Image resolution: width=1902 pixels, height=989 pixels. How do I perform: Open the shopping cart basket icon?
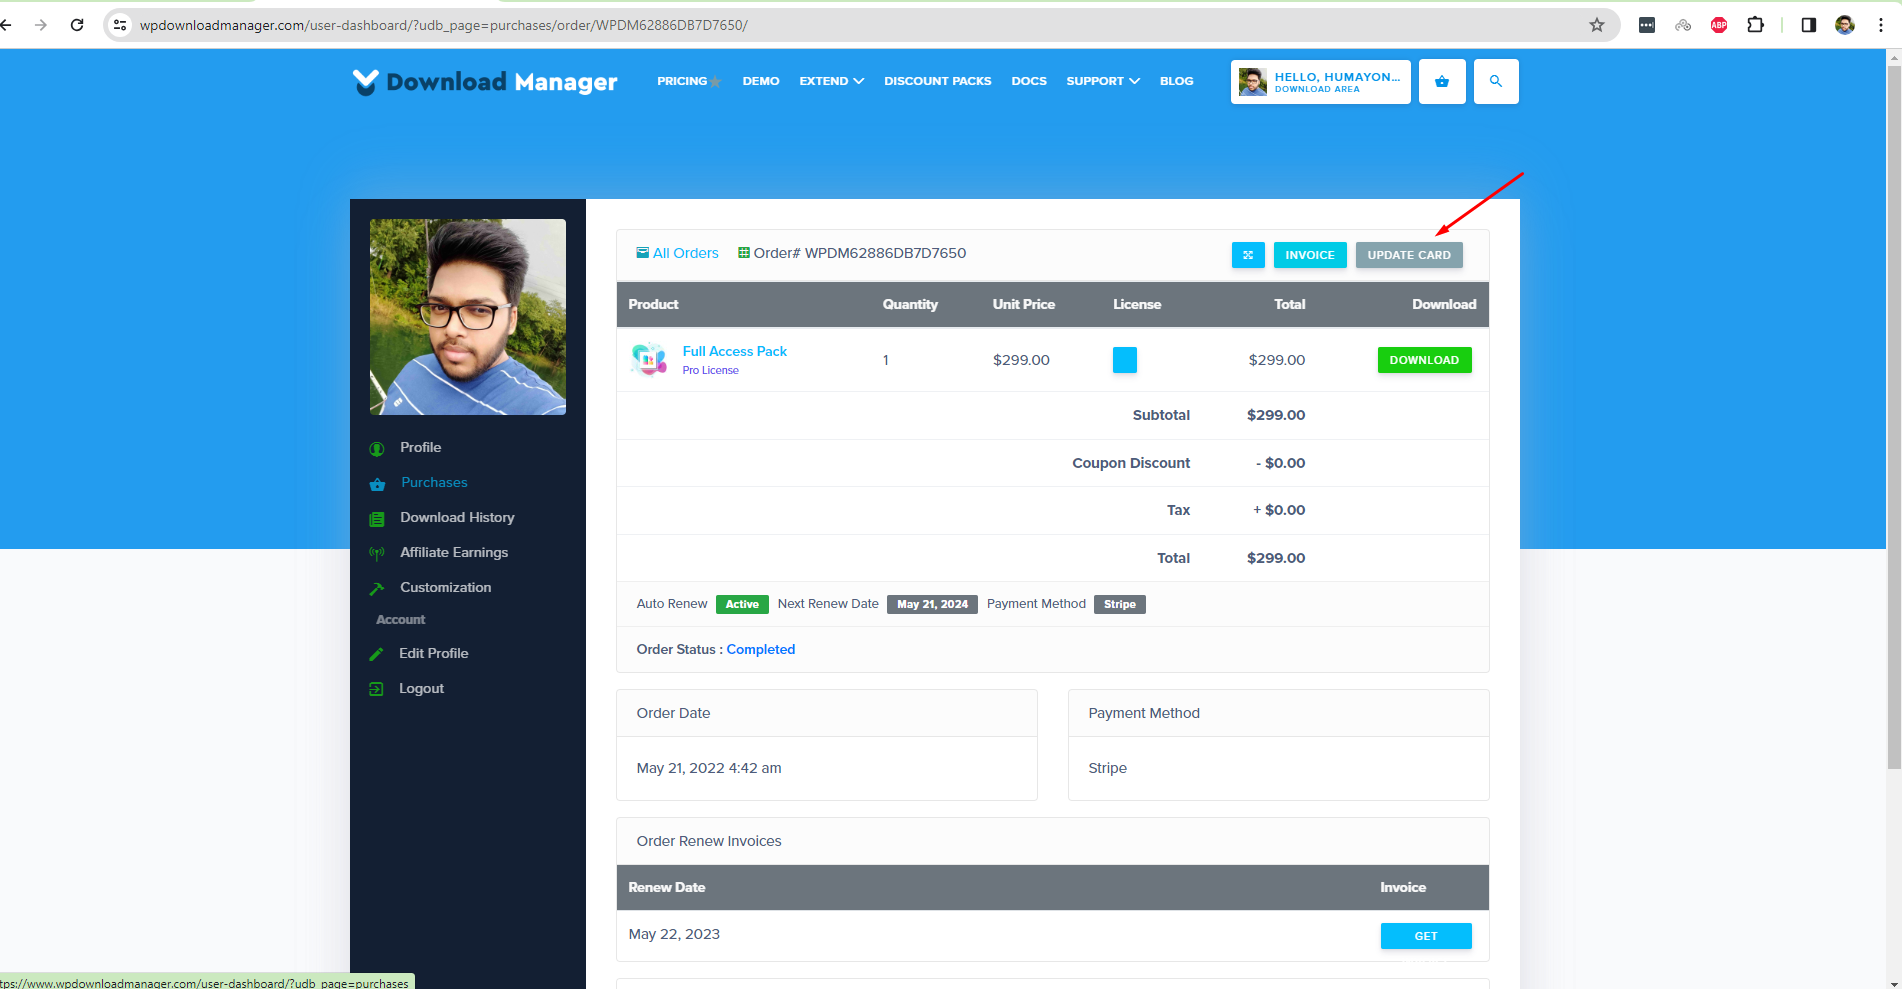point(1442,81)
